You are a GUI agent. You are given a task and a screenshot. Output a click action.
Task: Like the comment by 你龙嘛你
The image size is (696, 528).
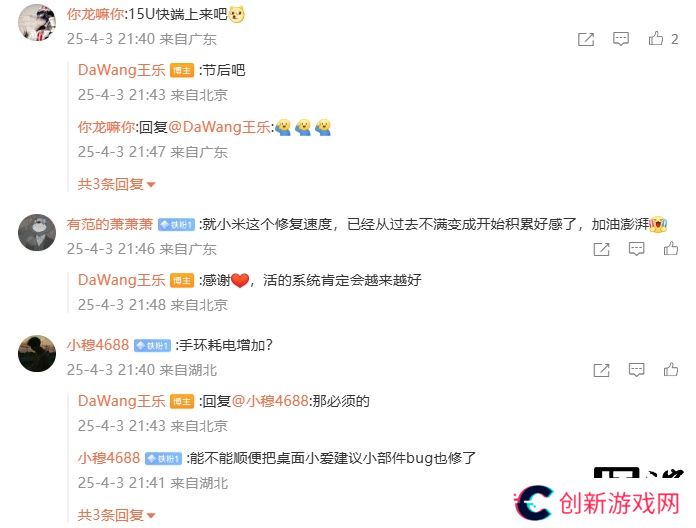point(656,39)
